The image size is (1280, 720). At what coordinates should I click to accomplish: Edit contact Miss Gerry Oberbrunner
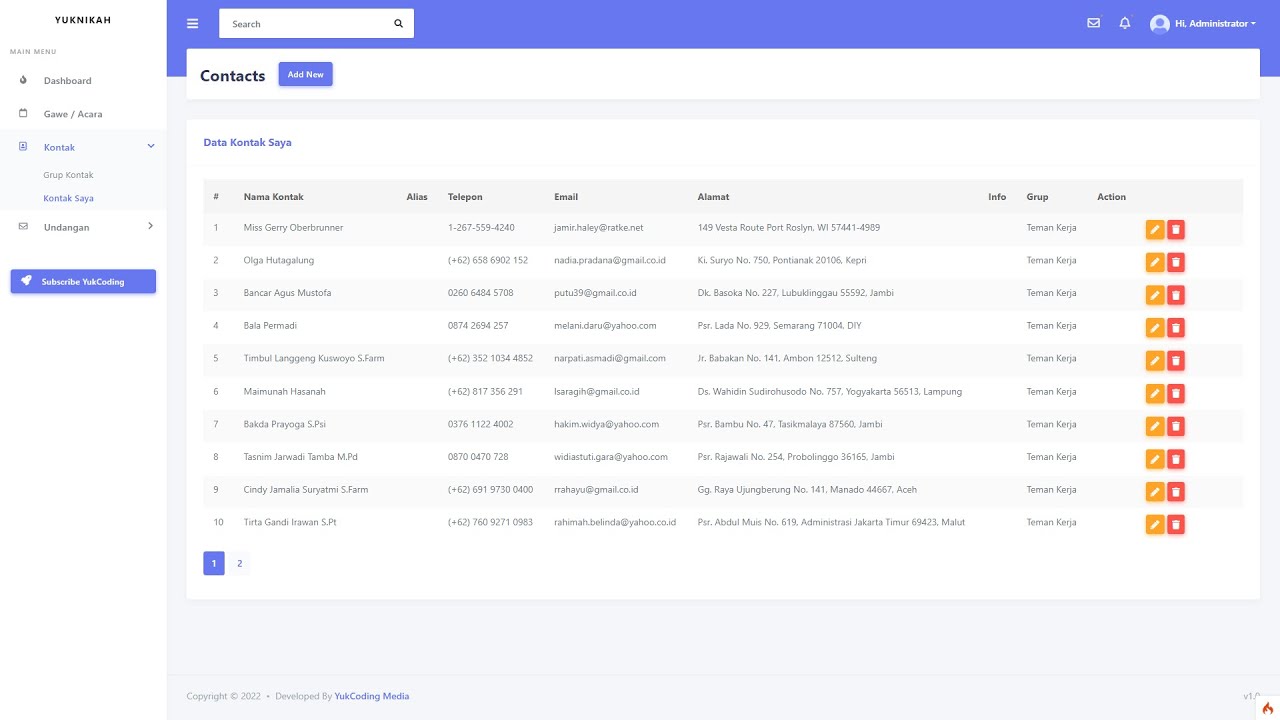pyautogui.click(x=1155, y=230)
